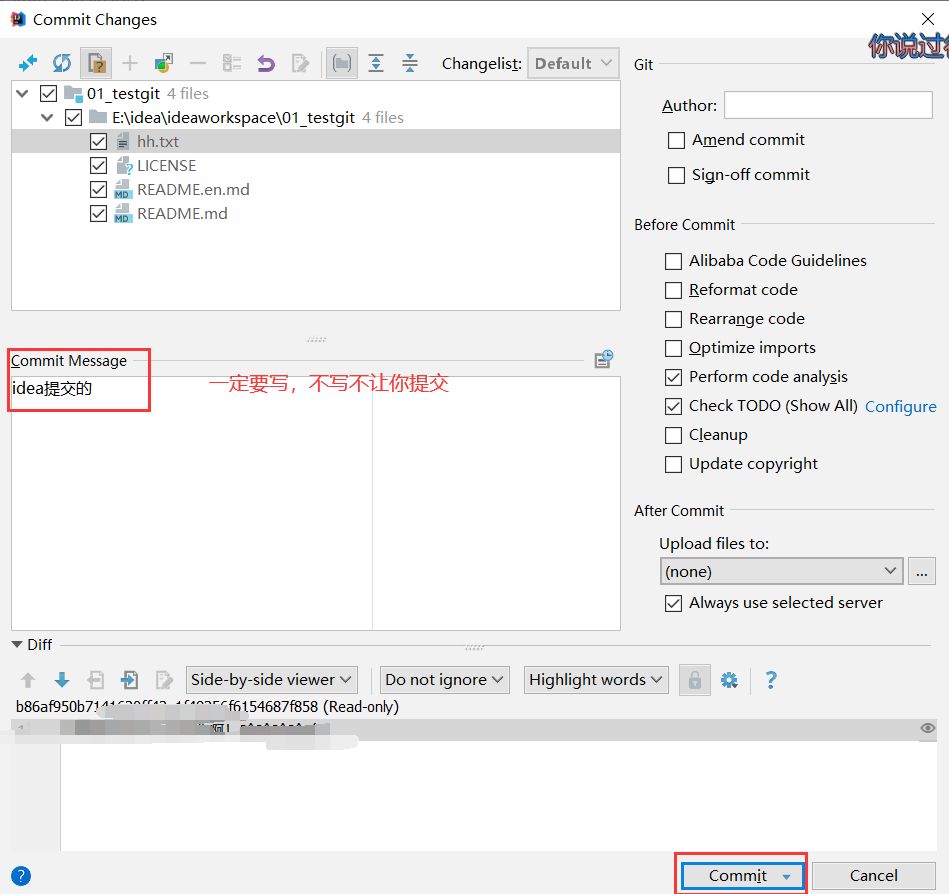Click the Jump to Source pencil icon in the top toolbar
949x894 pixels.
[x=300, y=63]
